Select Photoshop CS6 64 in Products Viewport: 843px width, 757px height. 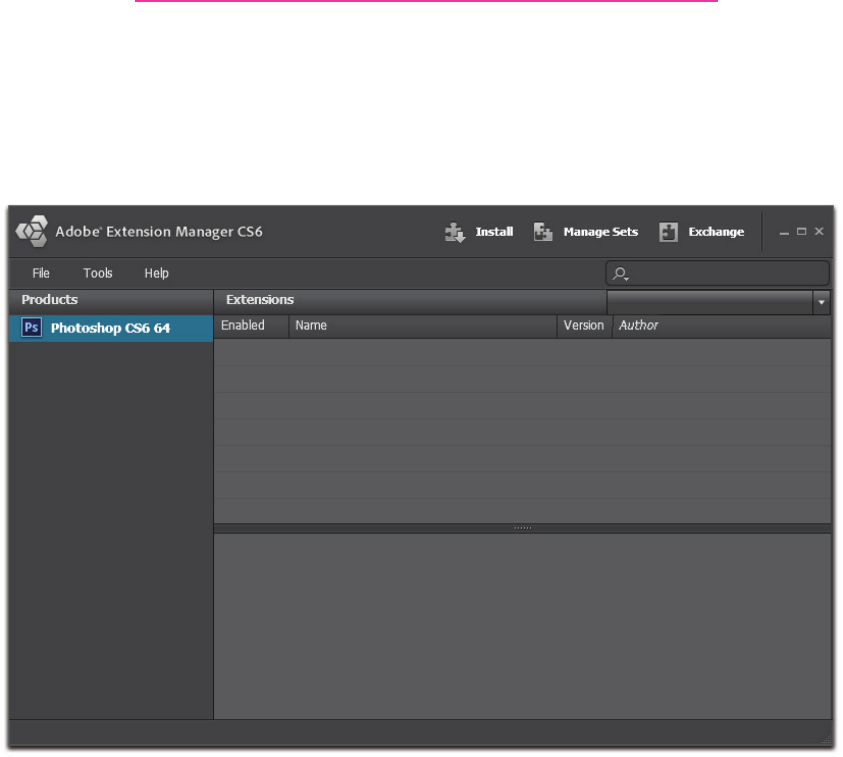click(111, 328)
